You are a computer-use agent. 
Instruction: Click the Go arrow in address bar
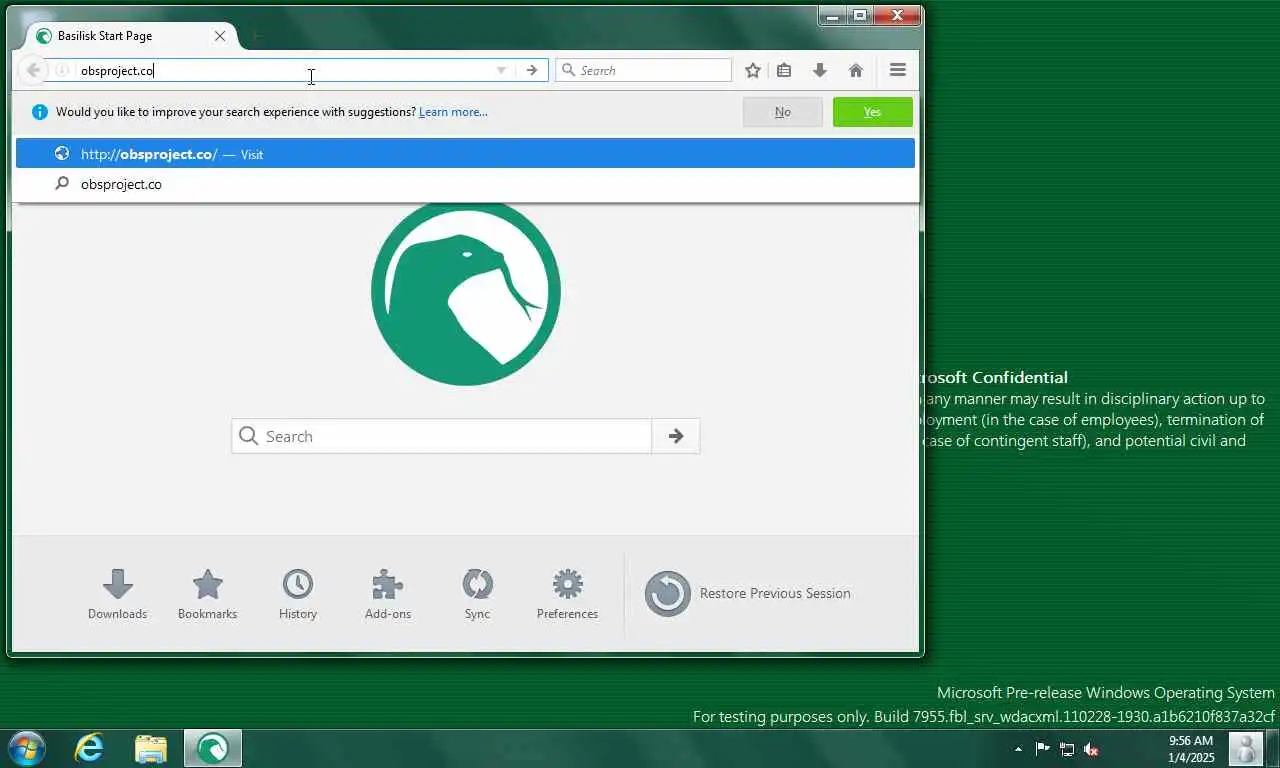click(x=532, y=70)
